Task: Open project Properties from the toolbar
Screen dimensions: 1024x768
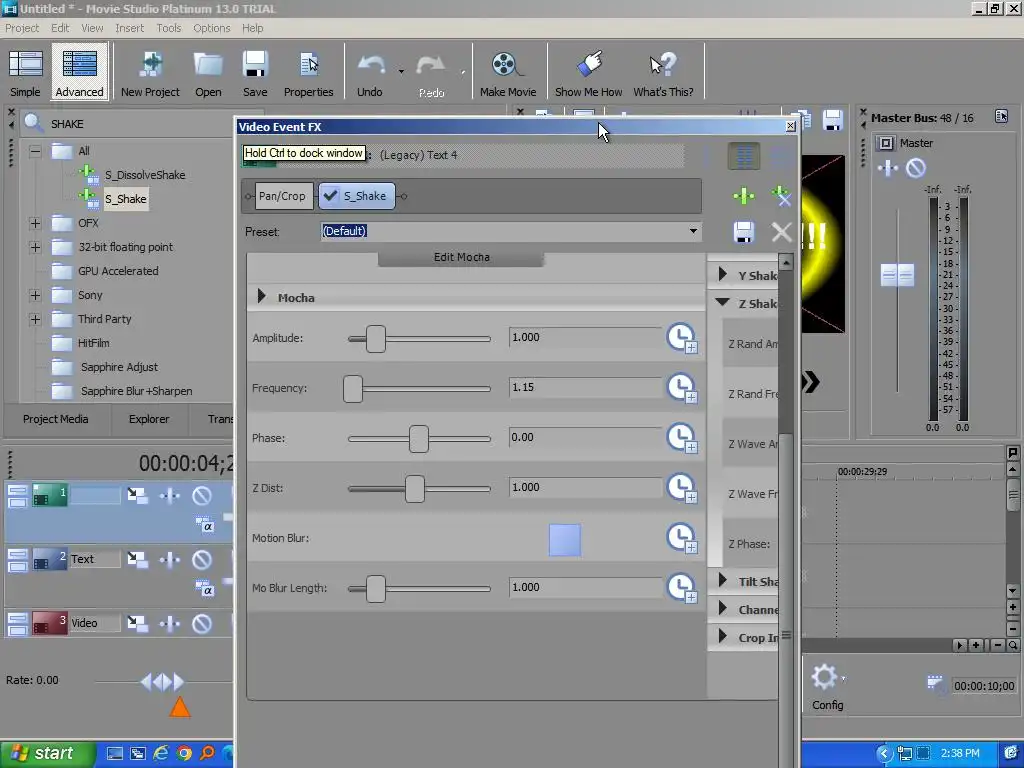Action: [308, 73]
